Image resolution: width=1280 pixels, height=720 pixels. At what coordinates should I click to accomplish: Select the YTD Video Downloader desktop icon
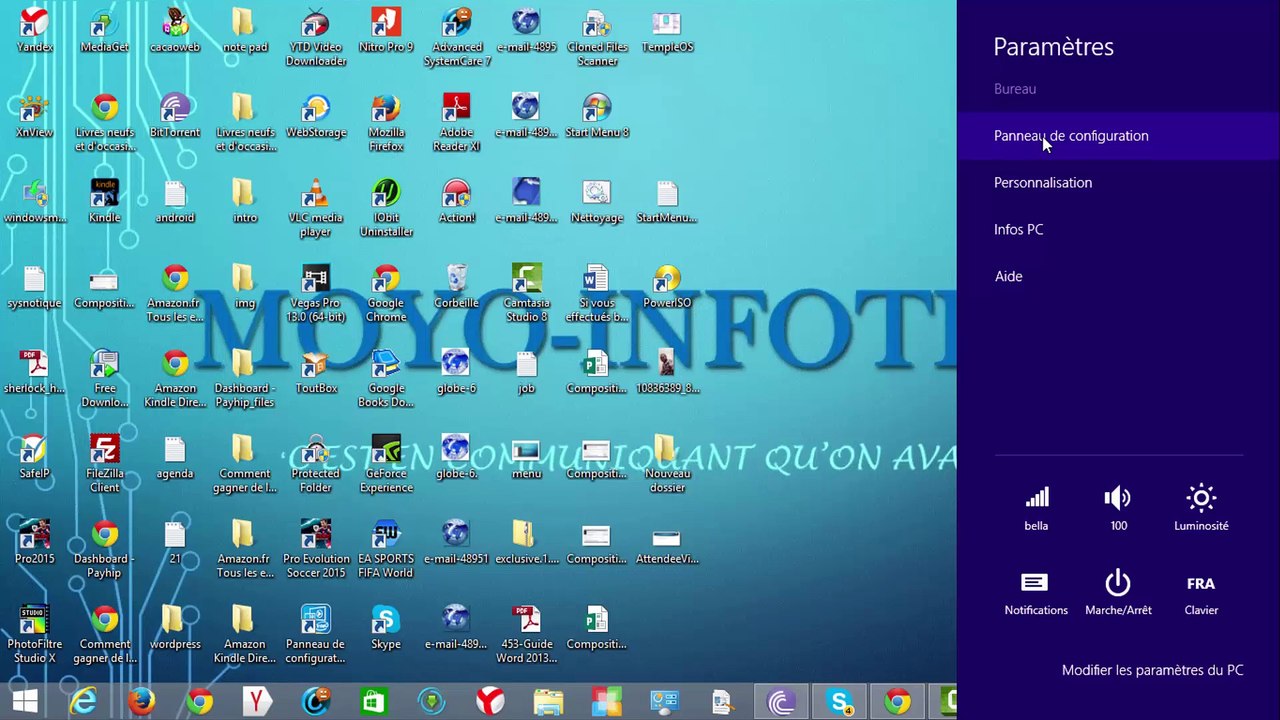[315, 38]
